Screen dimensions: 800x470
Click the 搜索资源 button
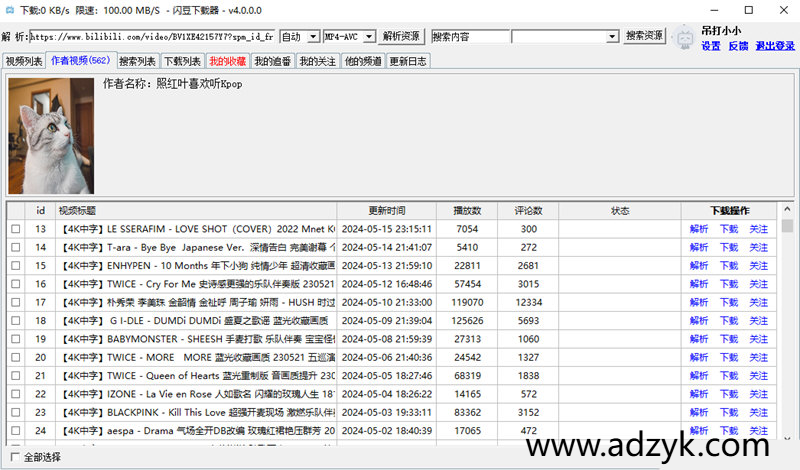pyautogui.click(x=645, y=36)
